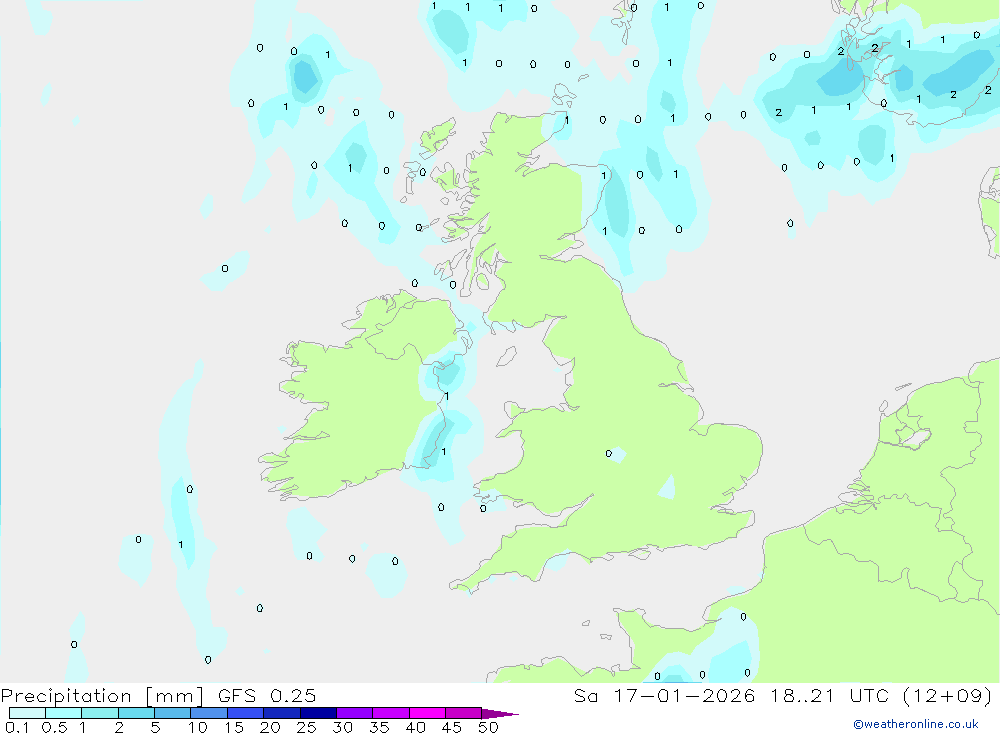Click the 0.5–1 mm legend color box
Viewport: 1000px width, 733px height.
[64, 713]
